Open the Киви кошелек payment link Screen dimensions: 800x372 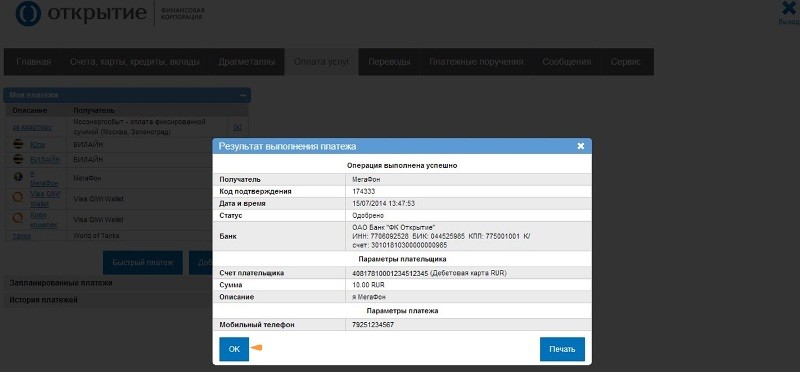[44, 220]
